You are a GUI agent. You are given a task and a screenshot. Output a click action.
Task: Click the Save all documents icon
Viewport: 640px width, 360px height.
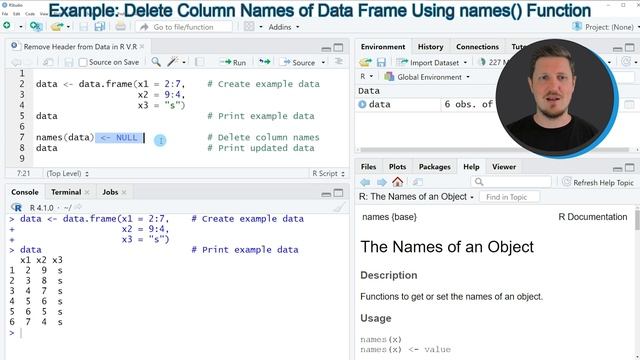[x=99, y=27]
